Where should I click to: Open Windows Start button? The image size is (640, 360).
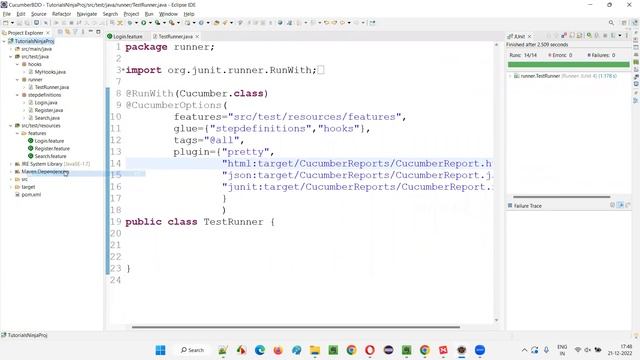[160, 350]
